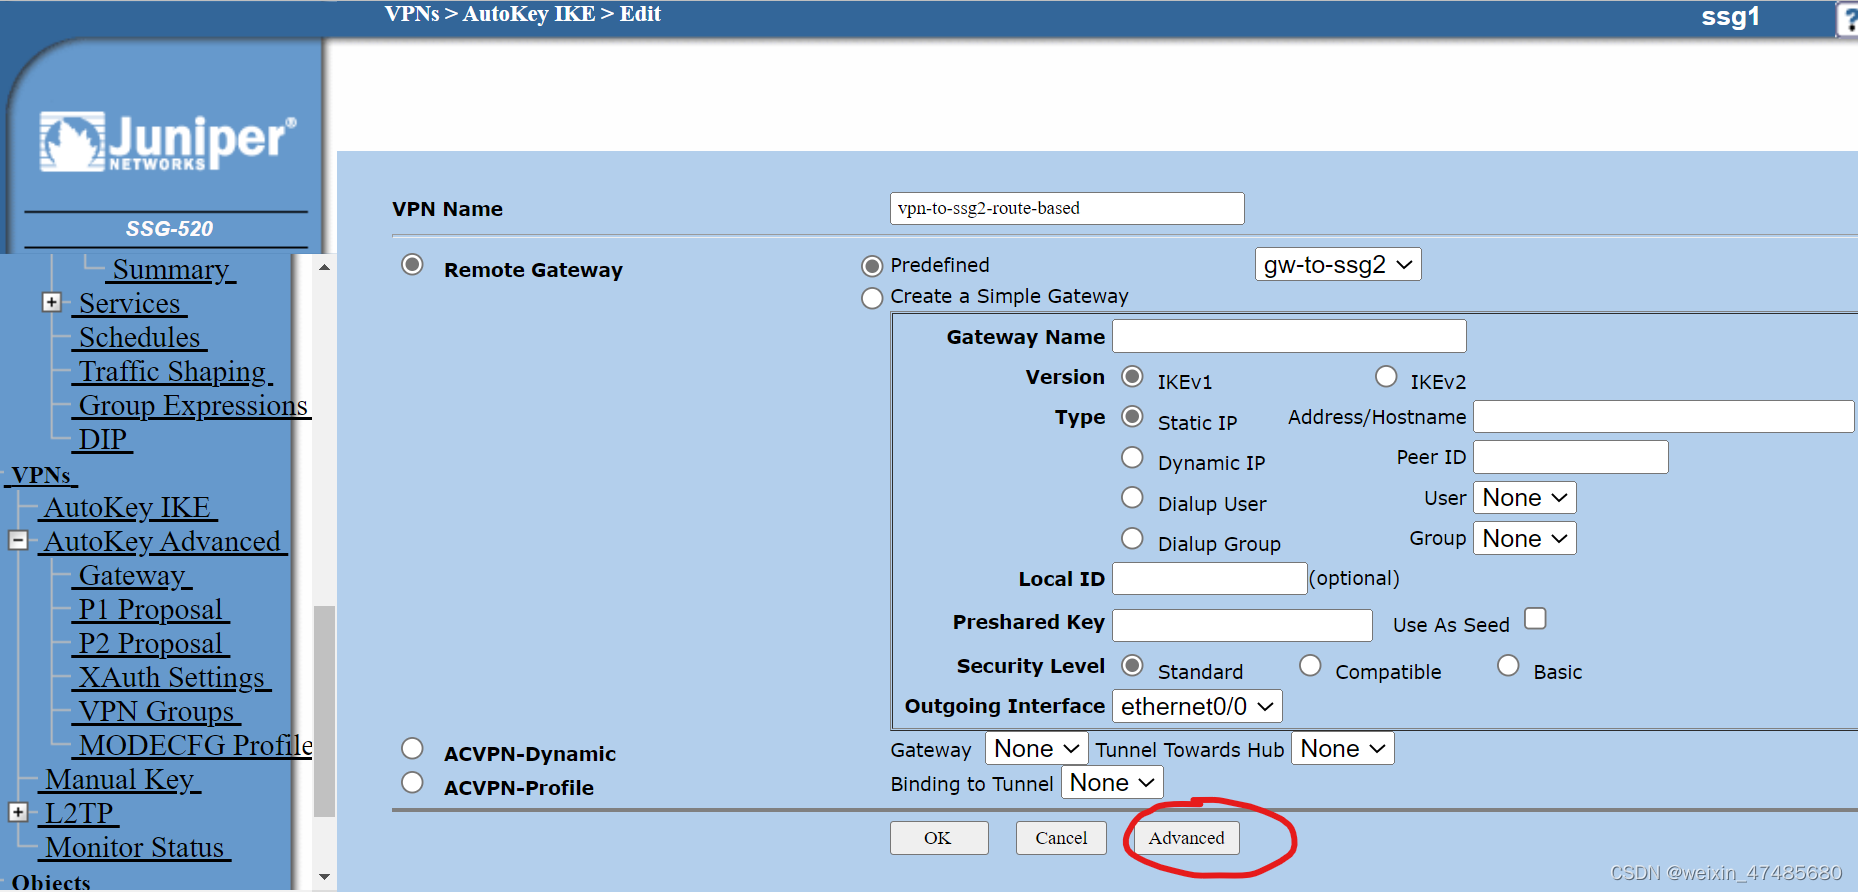
Task: Select Create a Simple Gateway option
Action: click(x=872, y=298)
